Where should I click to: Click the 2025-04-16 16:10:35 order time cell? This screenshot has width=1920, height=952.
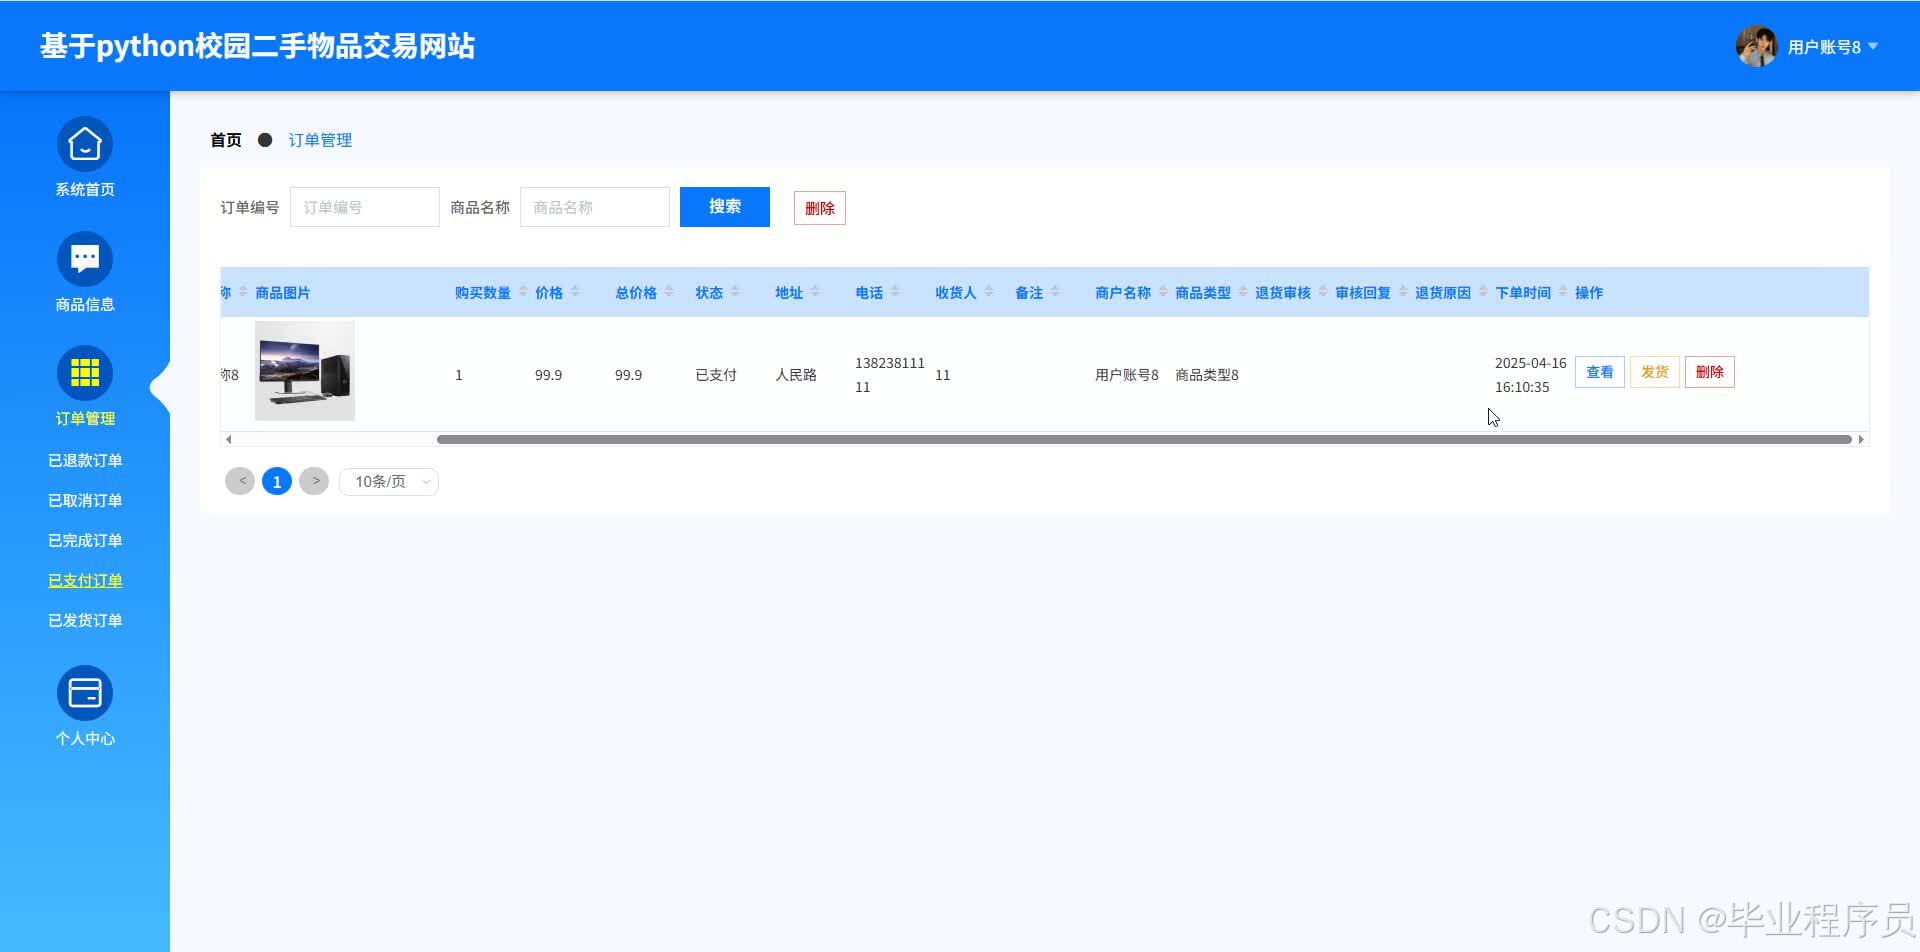1531,375
